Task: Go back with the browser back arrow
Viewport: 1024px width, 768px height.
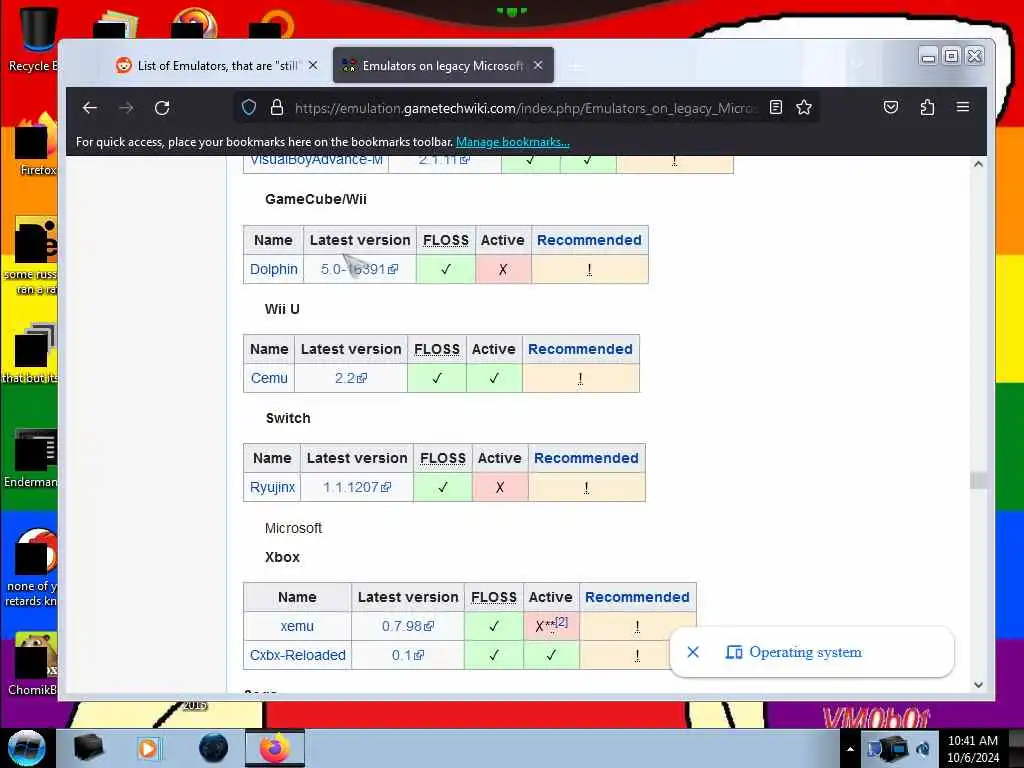Action: pos(90,108)
